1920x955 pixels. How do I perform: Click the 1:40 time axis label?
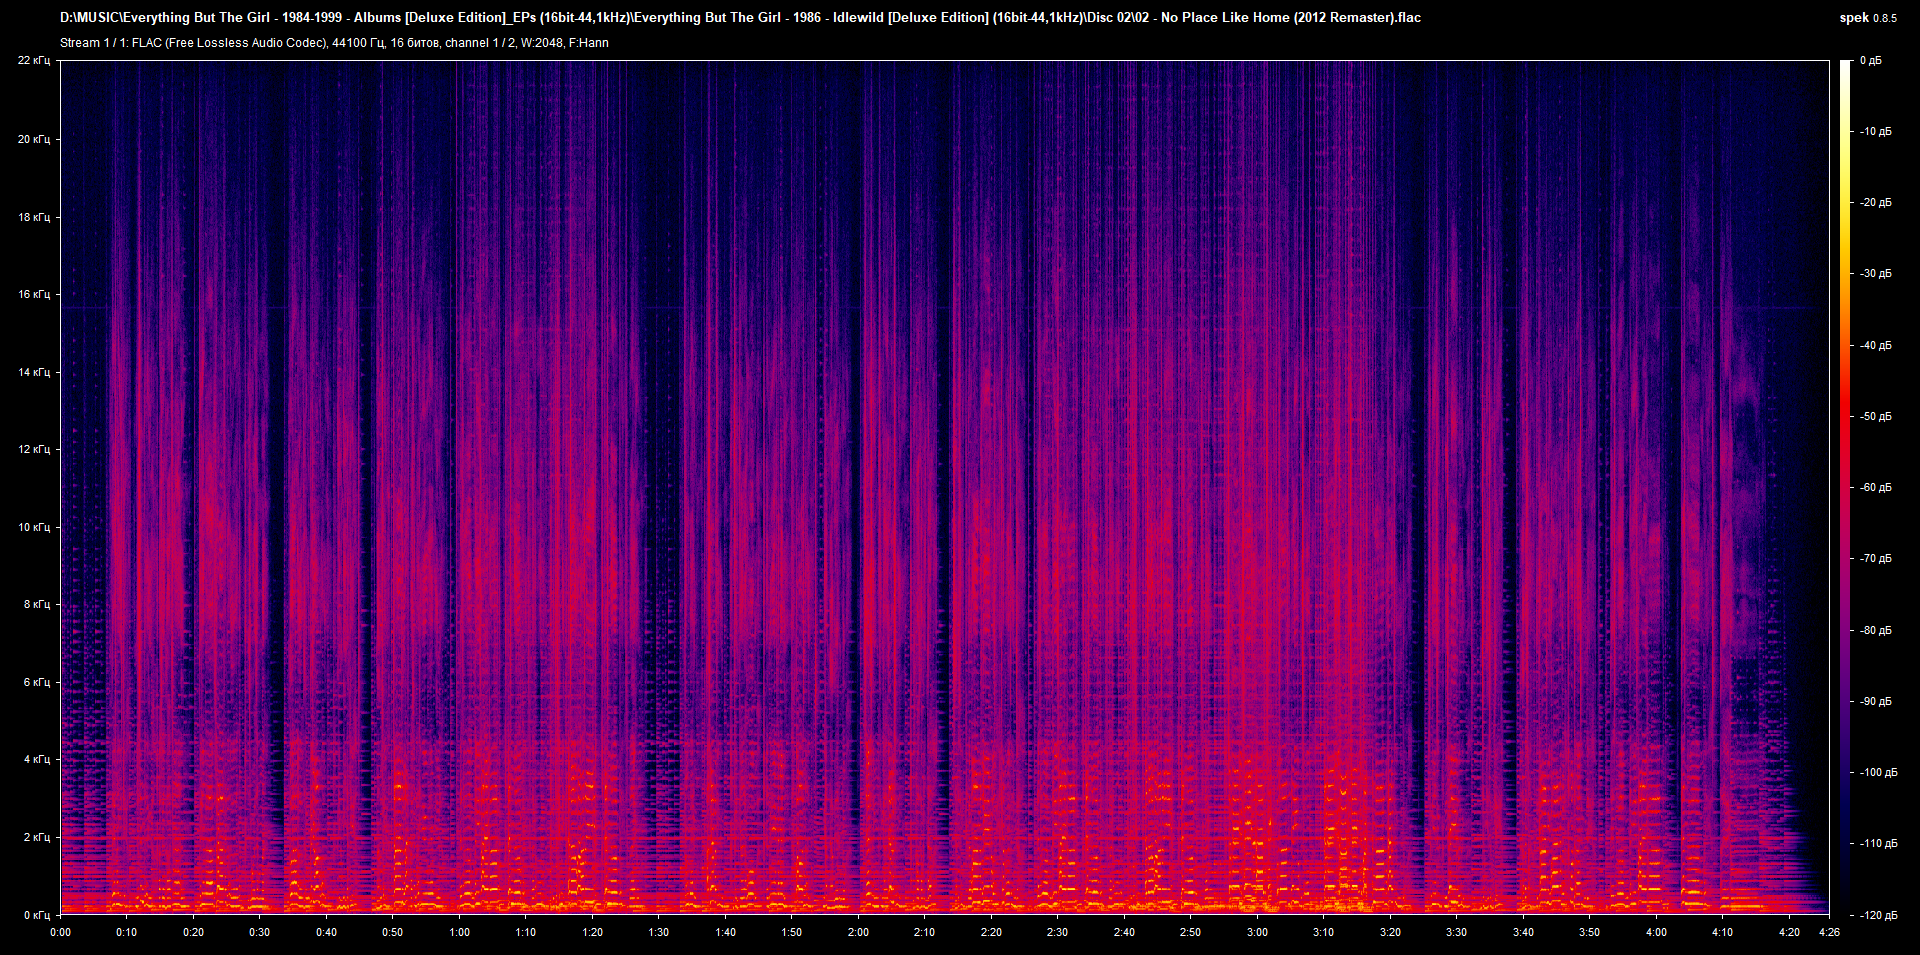tap(726, 932)
